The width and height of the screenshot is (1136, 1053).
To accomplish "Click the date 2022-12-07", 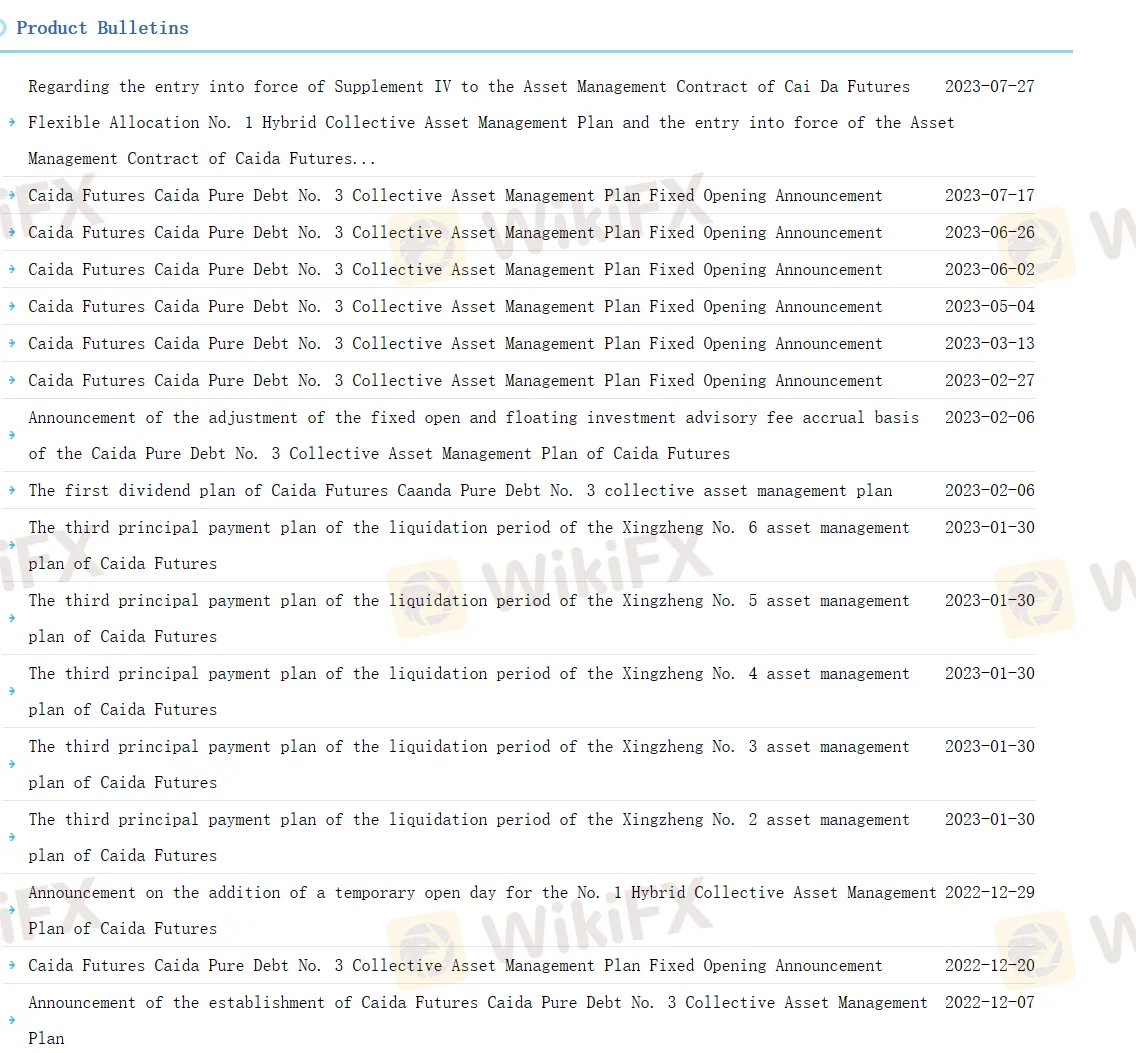I will [990, 1003].
